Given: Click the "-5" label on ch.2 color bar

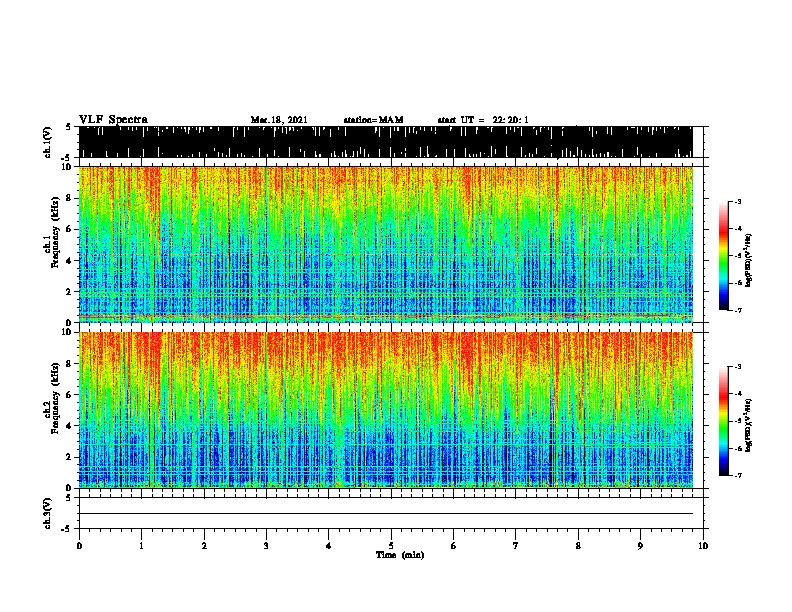Looking at the screenshot, I should point(738,421).
